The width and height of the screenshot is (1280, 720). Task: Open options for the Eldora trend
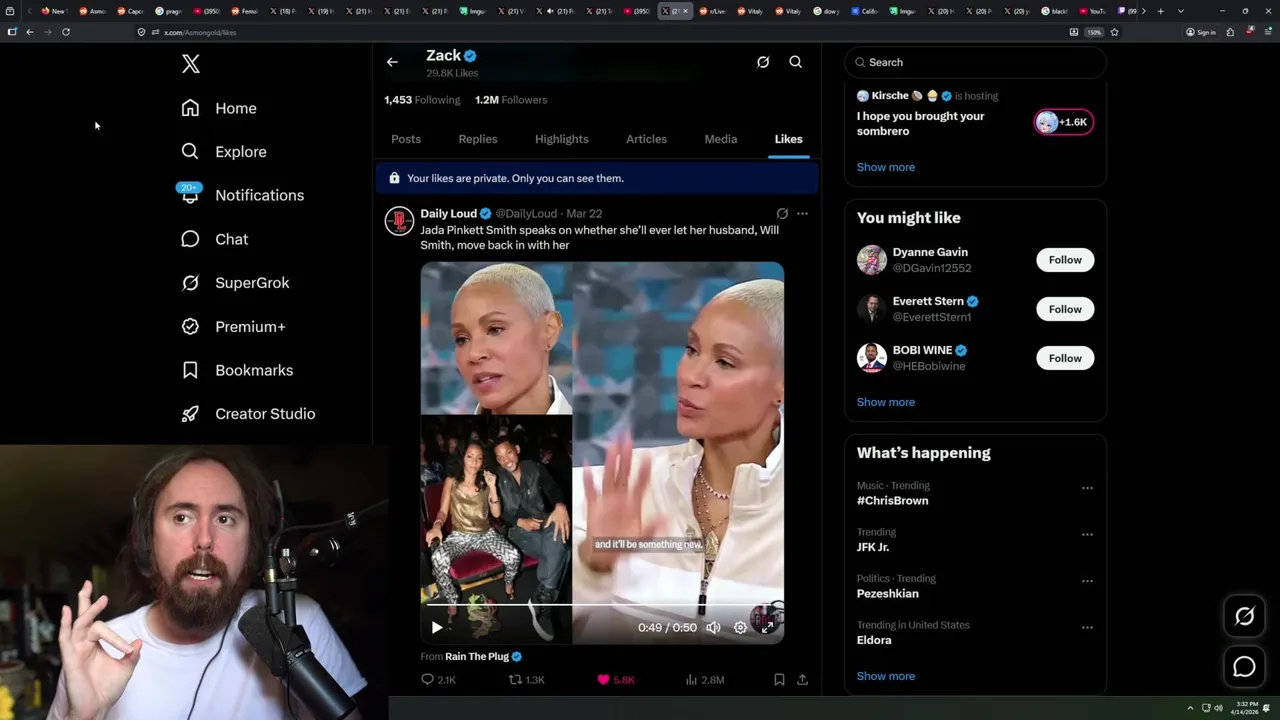[1087, 628]
